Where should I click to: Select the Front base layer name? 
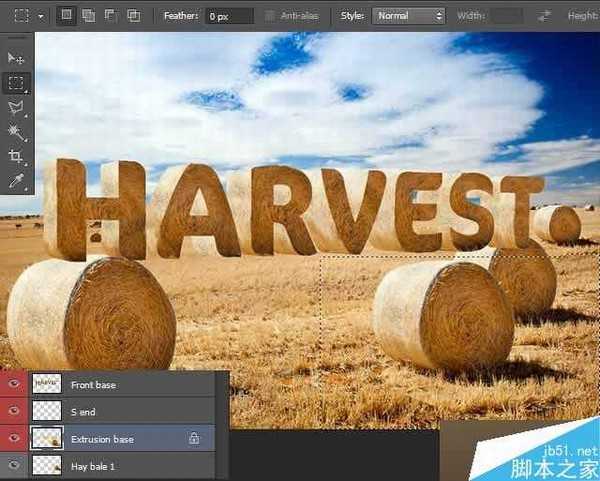click(93, 384)
